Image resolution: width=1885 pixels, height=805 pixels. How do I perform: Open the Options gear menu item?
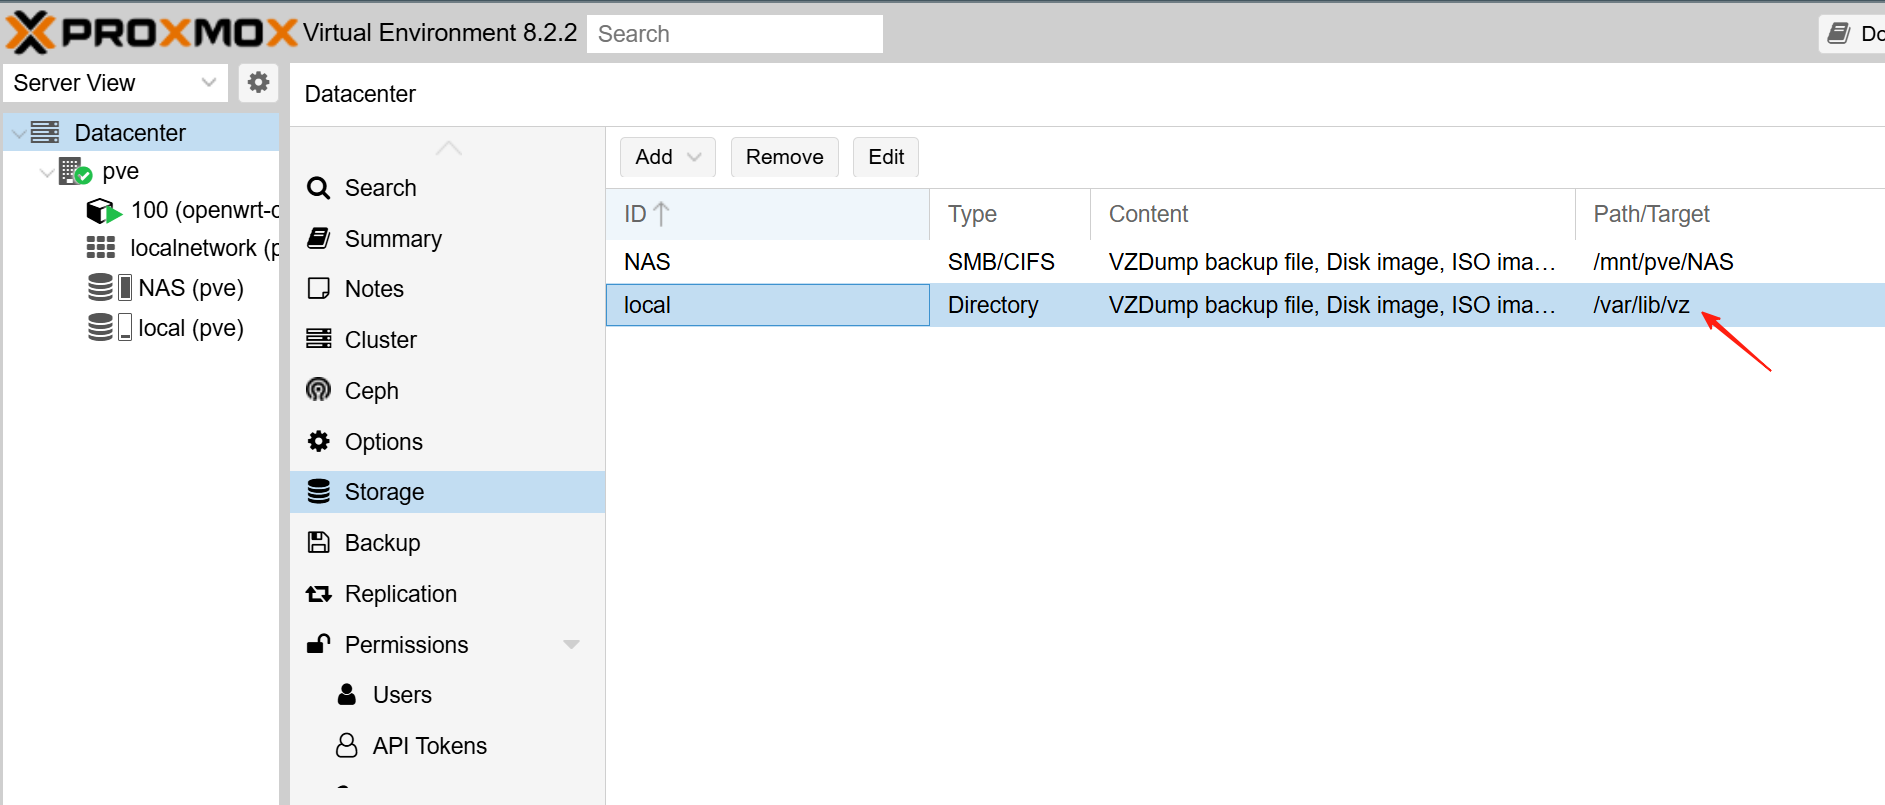click(383, 441)
